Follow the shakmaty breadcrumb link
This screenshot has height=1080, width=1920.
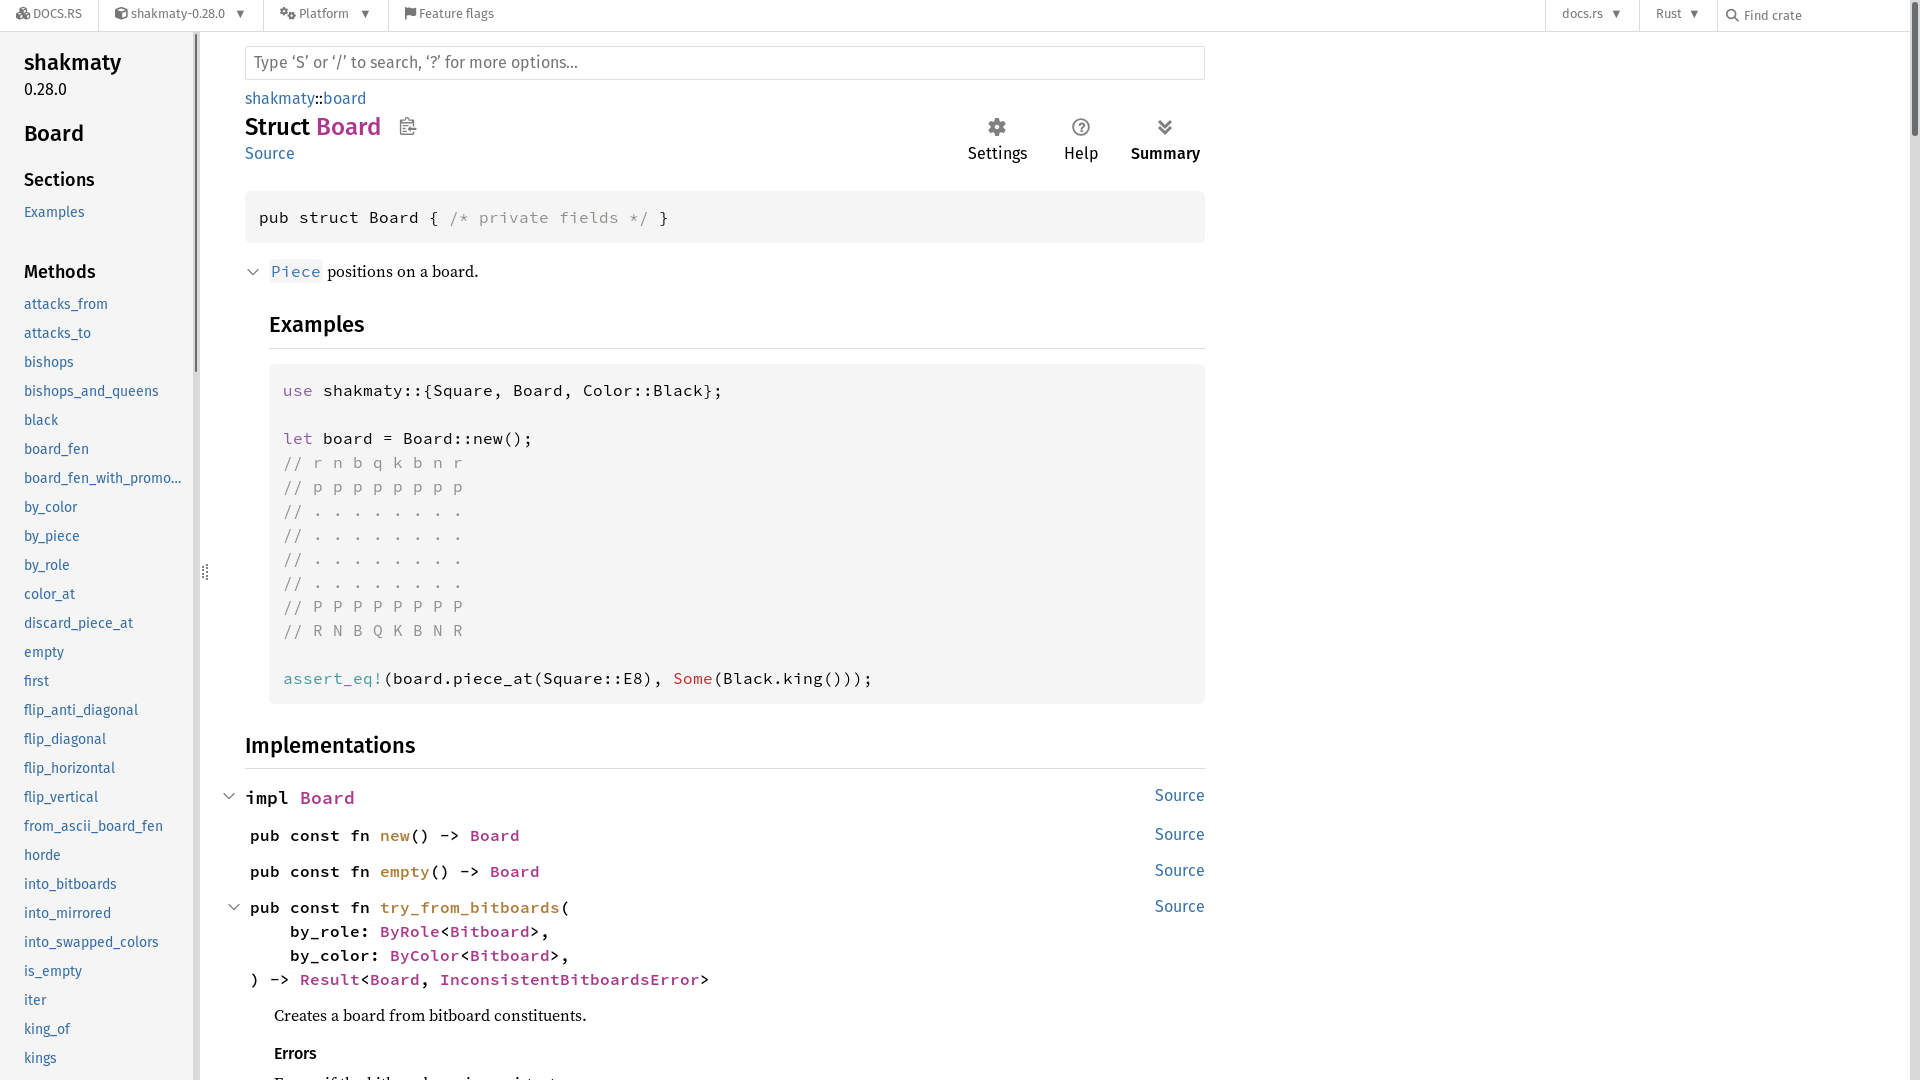(x=280, y=98)
